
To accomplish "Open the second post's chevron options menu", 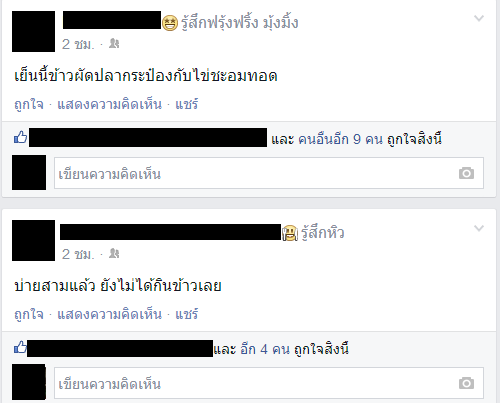I will tap(479, 228).
